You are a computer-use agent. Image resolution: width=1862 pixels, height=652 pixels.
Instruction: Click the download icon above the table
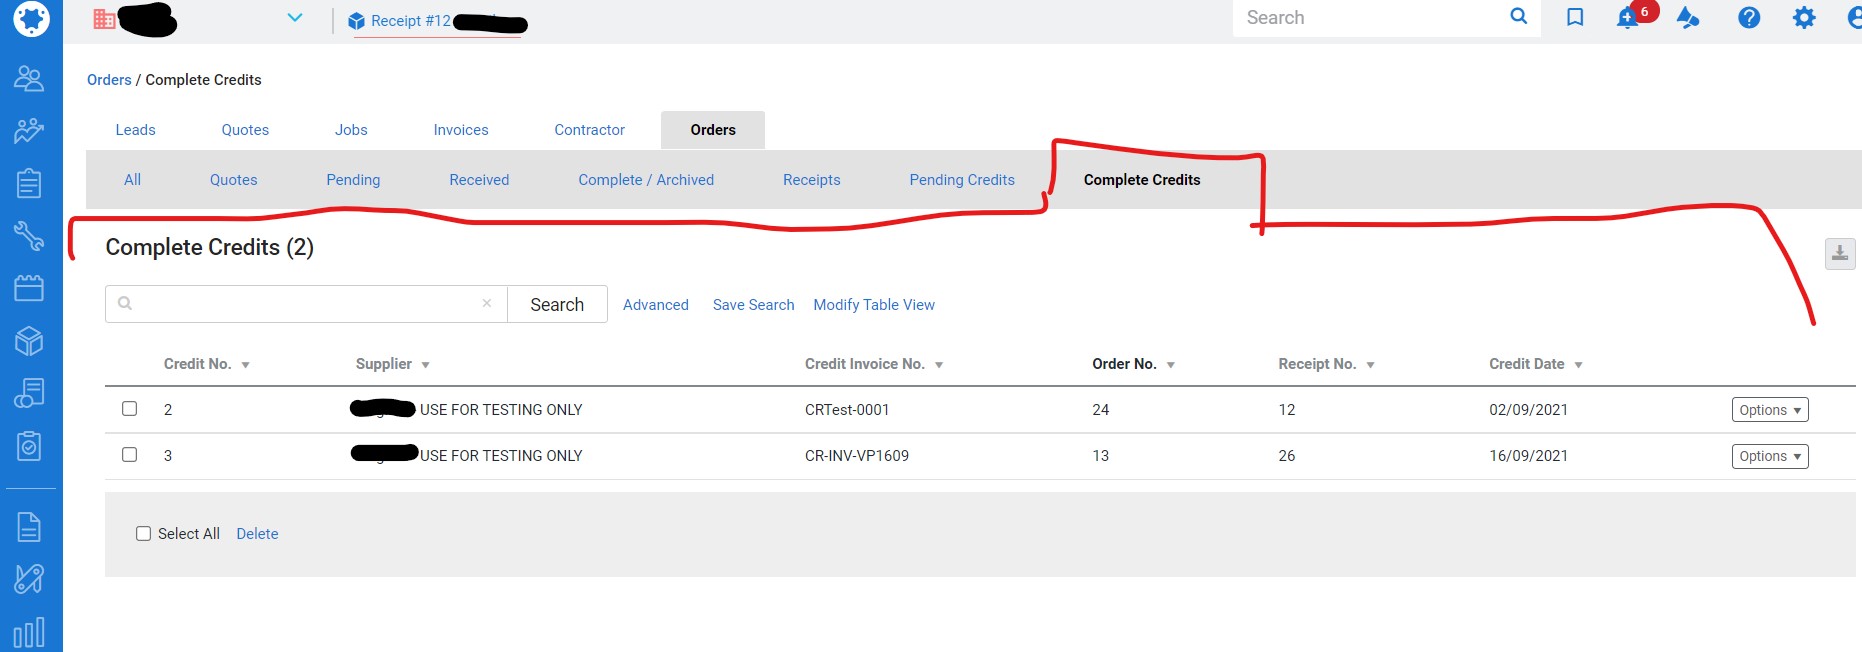[1840, 254]
